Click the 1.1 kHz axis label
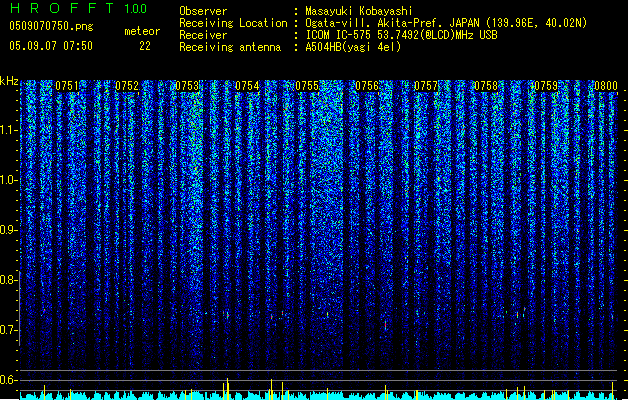Screen dimensions: 629x400 [x=9, y=130]
